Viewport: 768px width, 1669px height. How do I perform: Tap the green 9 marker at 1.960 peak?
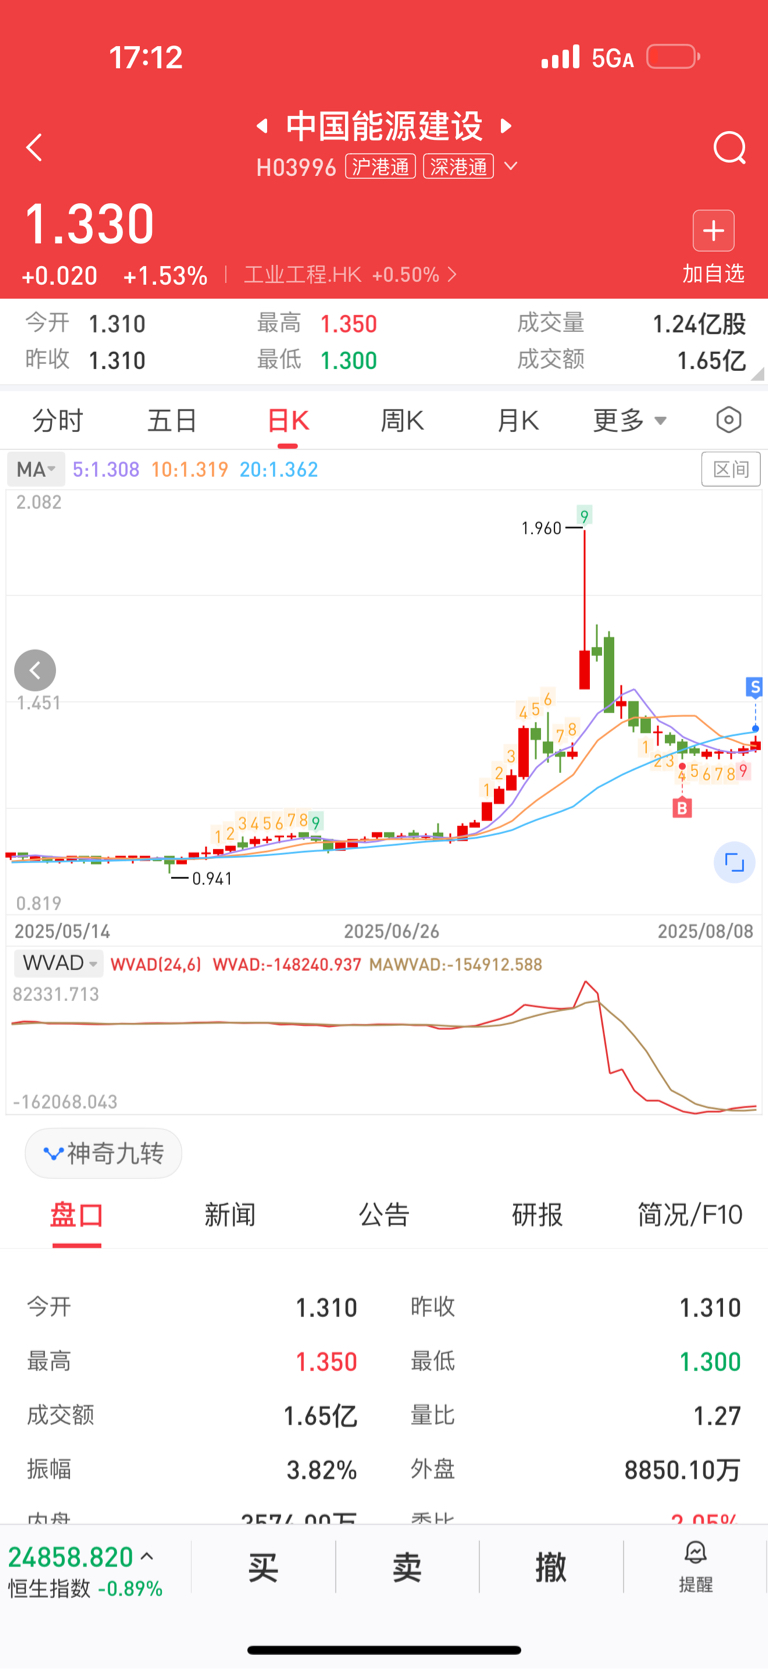point(584,516)
